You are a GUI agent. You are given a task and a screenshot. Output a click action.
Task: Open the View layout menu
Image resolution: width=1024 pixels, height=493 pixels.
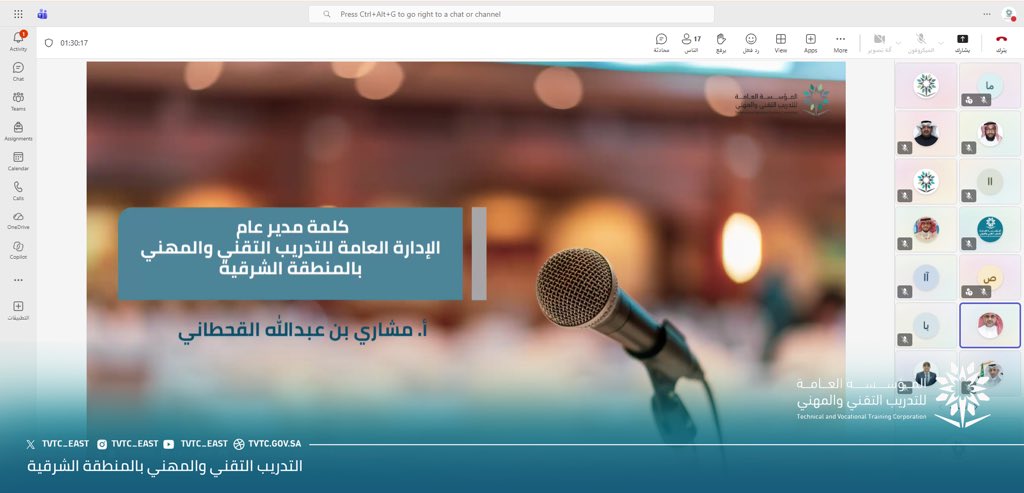780,43
